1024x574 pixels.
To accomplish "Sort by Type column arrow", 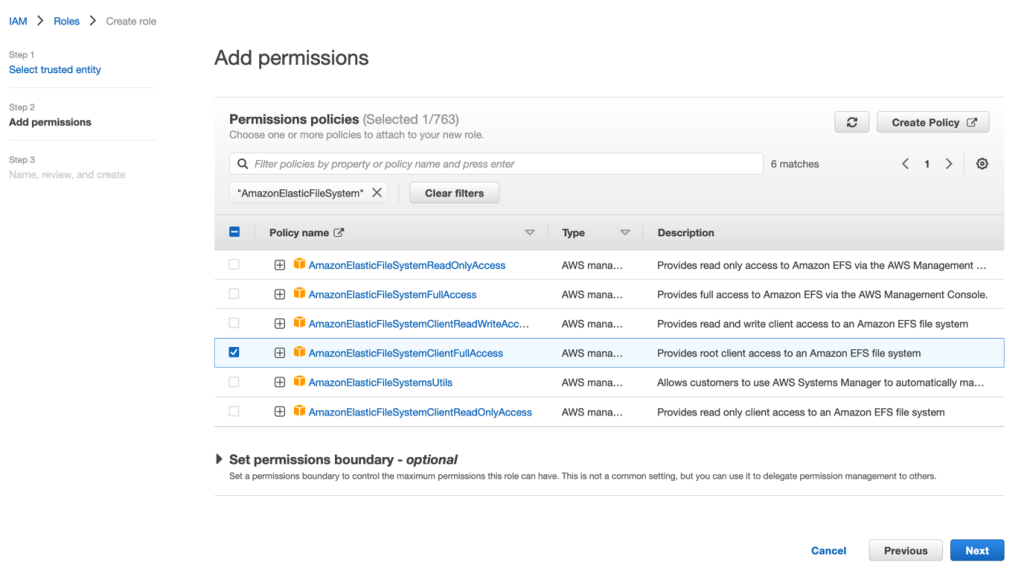I will click(x=625, y=232).
